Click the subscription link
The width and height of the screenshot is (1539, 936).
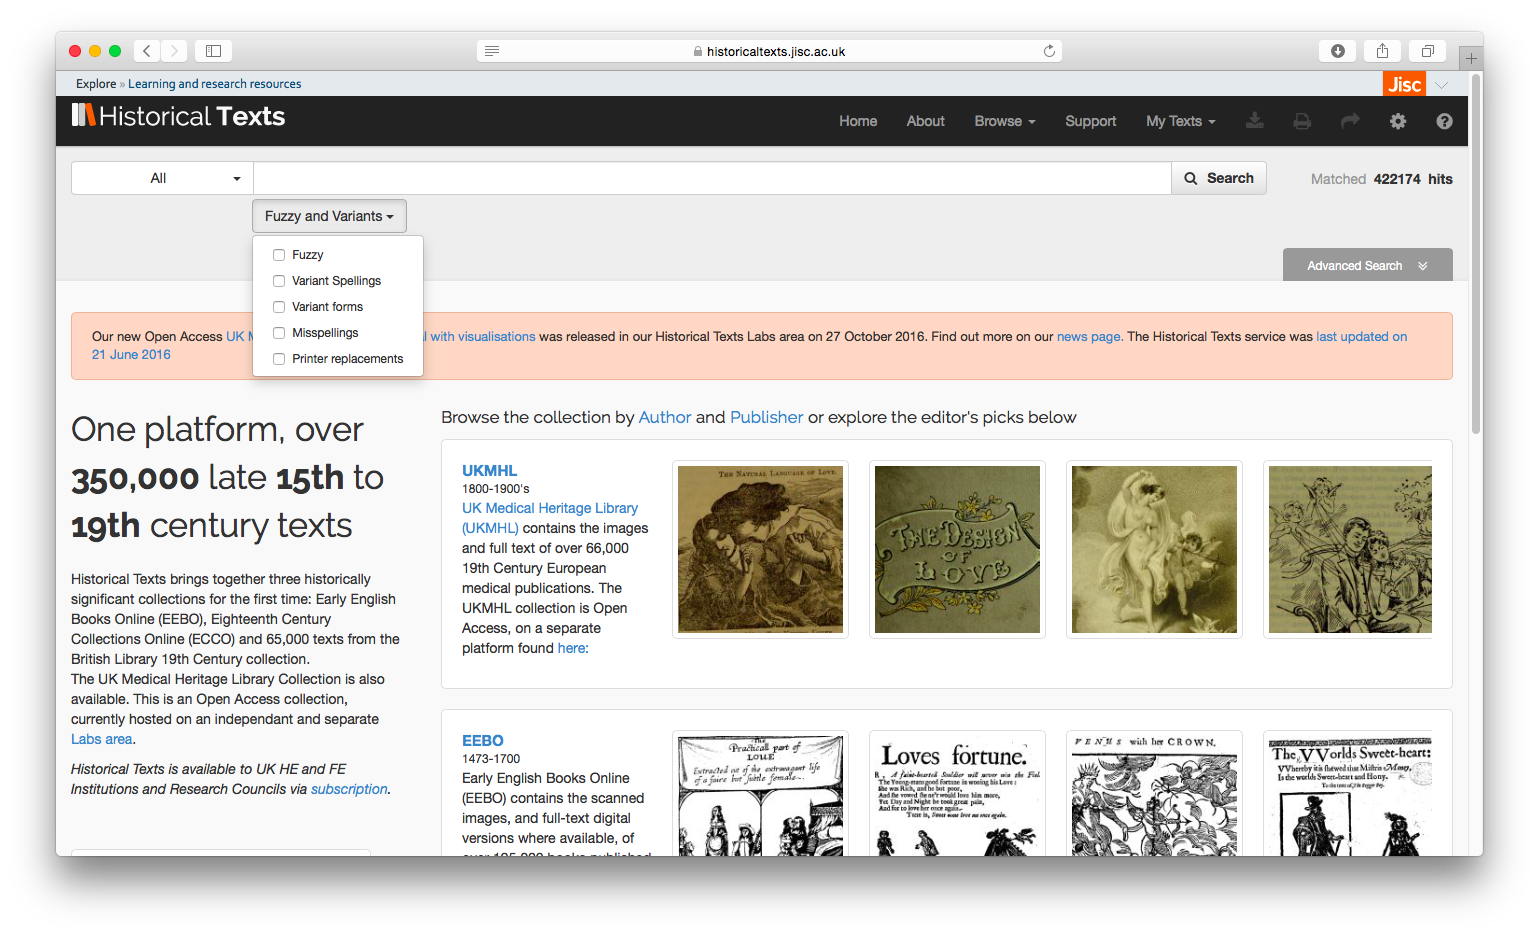tap(349, 789)
